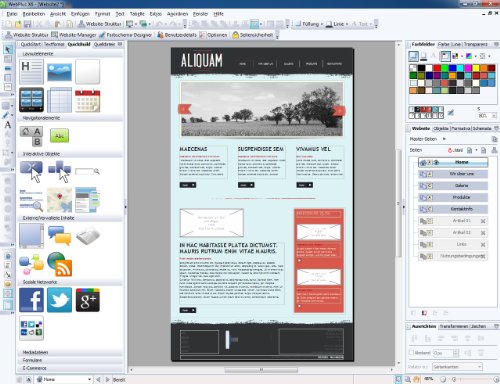This screenshot has height=384, width=500.
Task: Select the landscape picture layout icon
Action: point(59,72)
